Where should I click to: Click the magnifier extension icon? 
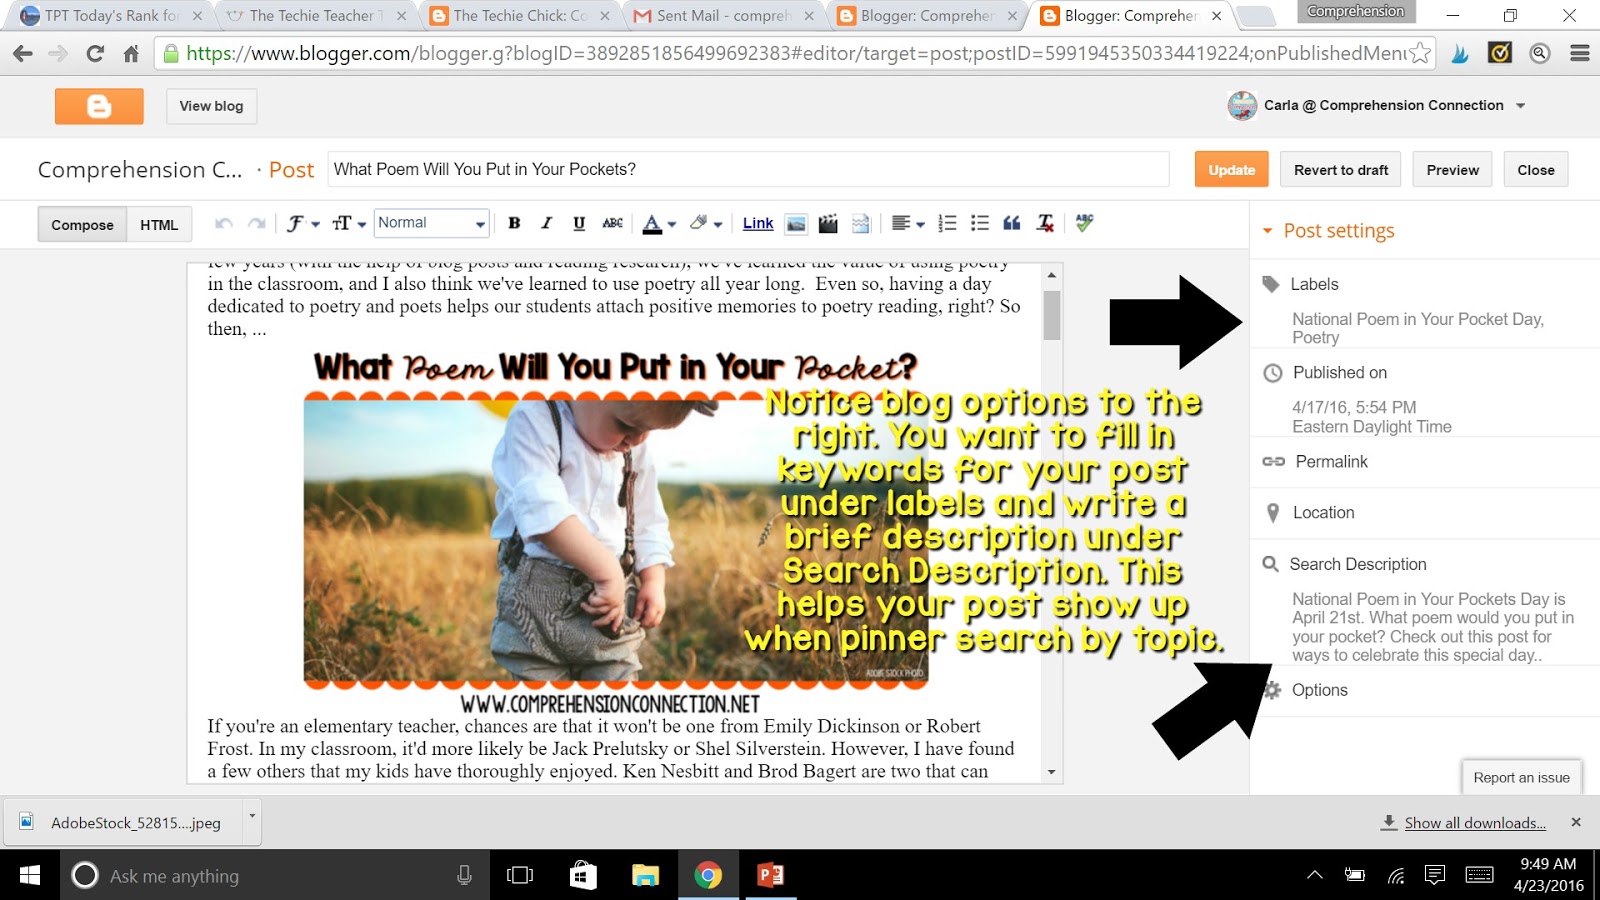pyautogui.click(x=1540, y=54)
